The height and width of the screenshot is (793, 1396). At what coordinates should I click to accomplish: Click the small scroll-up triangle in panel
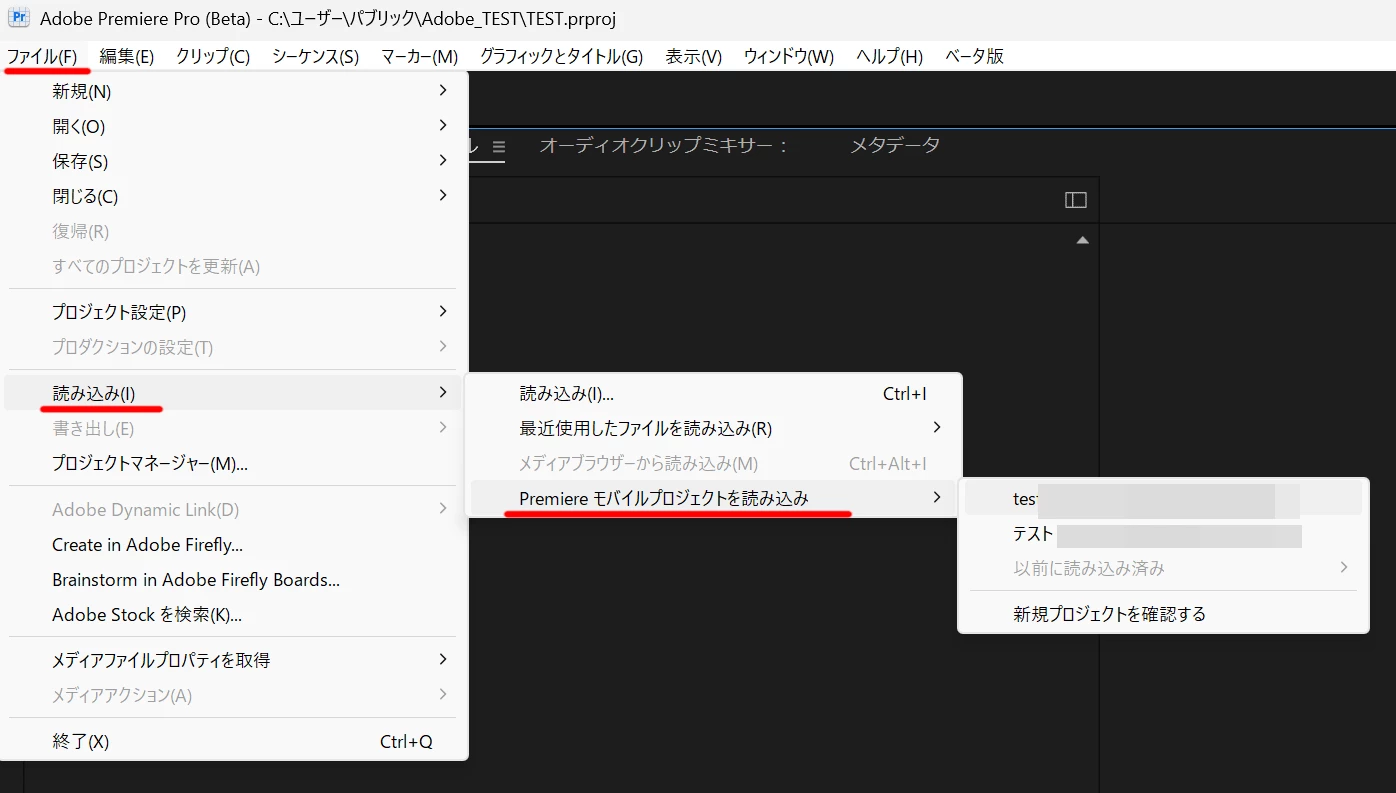click(x=1082, y=240)
